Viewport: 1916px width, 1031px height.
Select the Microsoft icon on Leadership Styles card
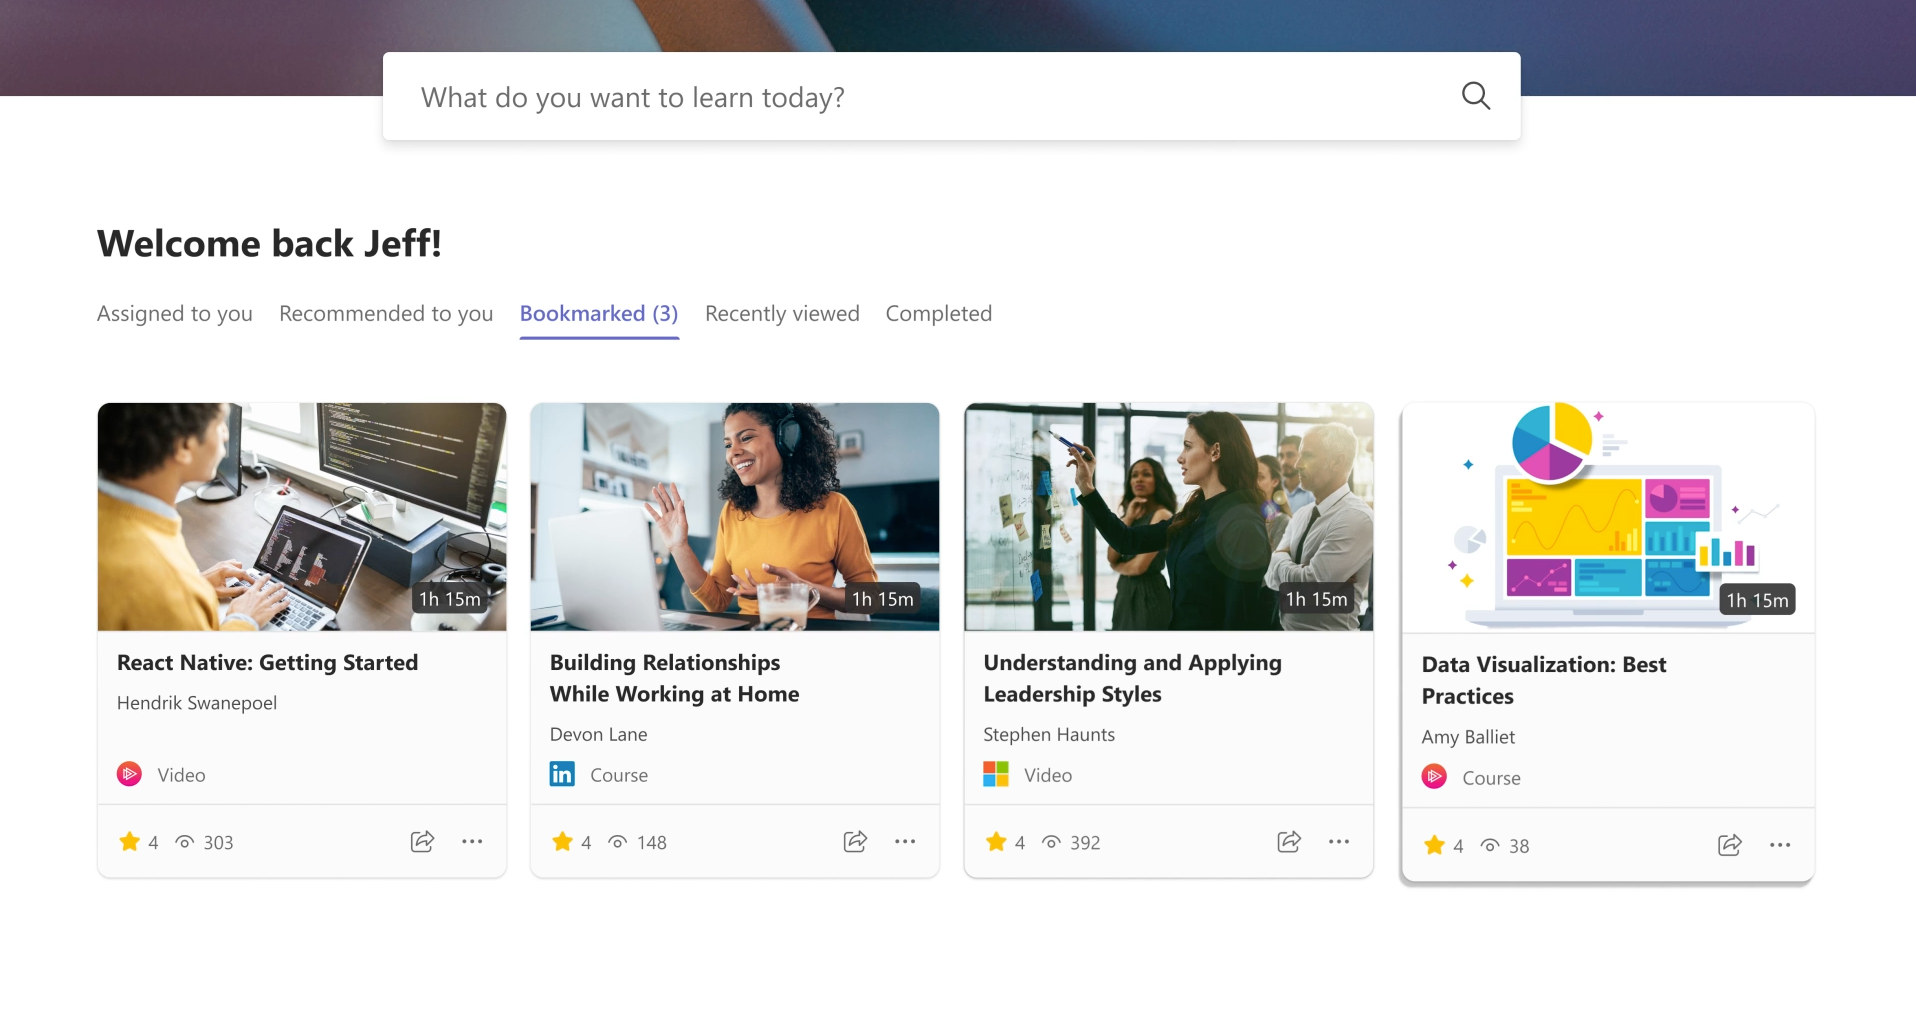coord(996,773)
